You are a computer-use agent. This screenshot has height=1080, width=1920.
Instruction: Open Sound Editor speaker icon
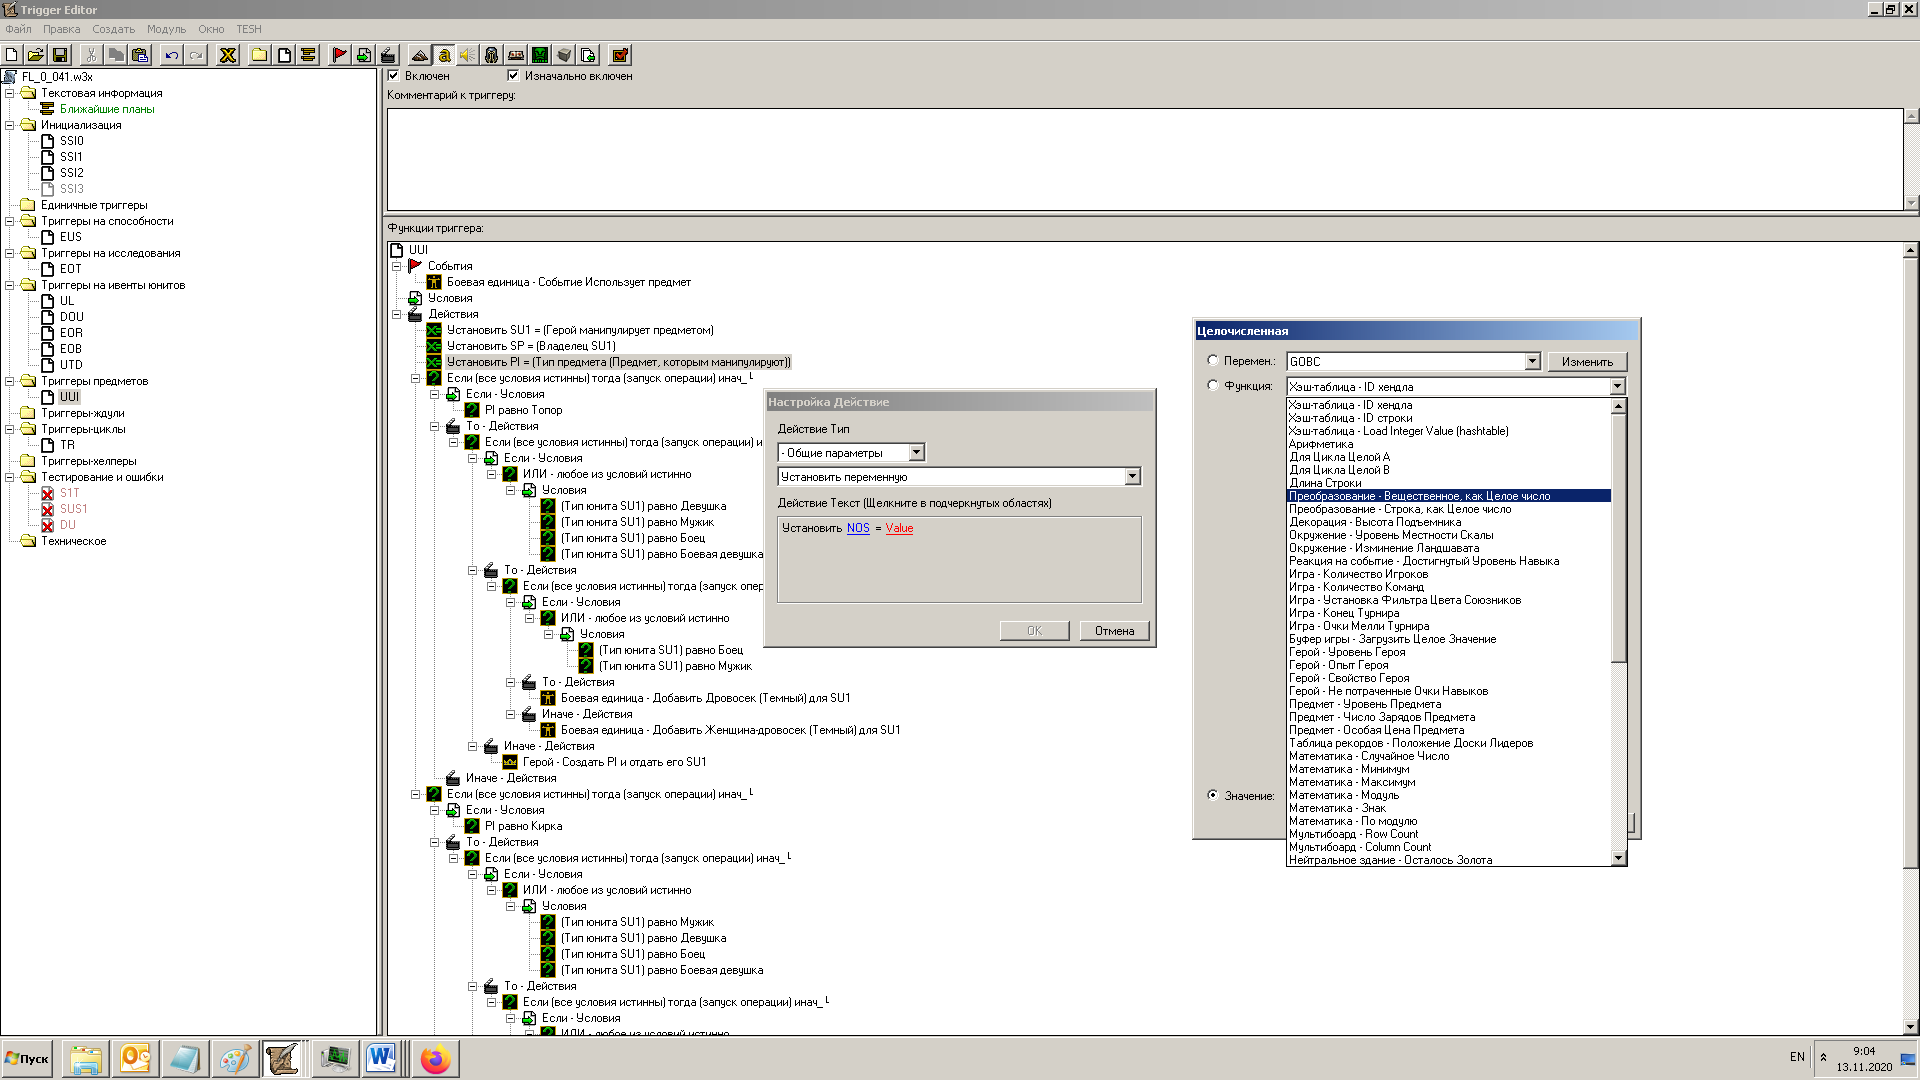tap(467, 55)
